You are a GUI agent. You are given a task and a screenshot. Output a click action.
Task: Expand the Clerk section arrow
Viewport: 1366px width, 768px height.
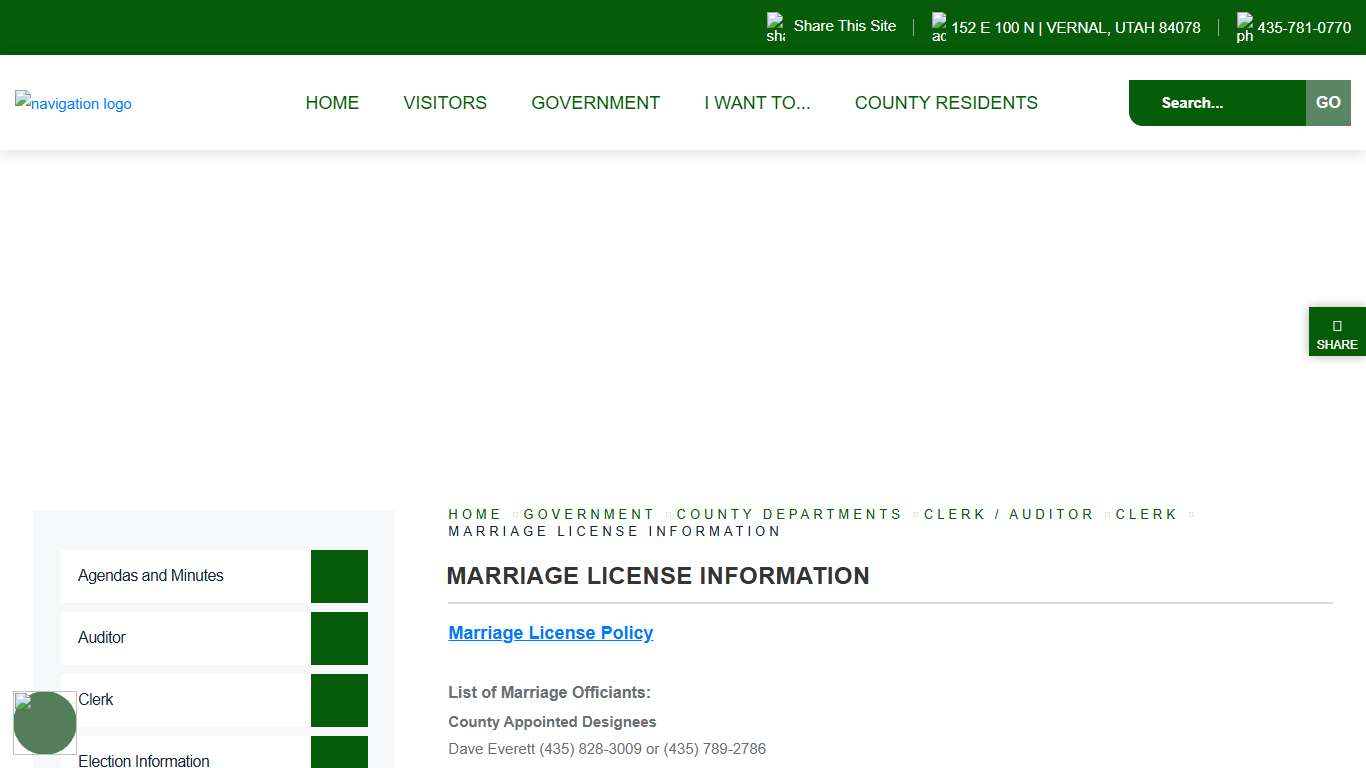(339, 700)
